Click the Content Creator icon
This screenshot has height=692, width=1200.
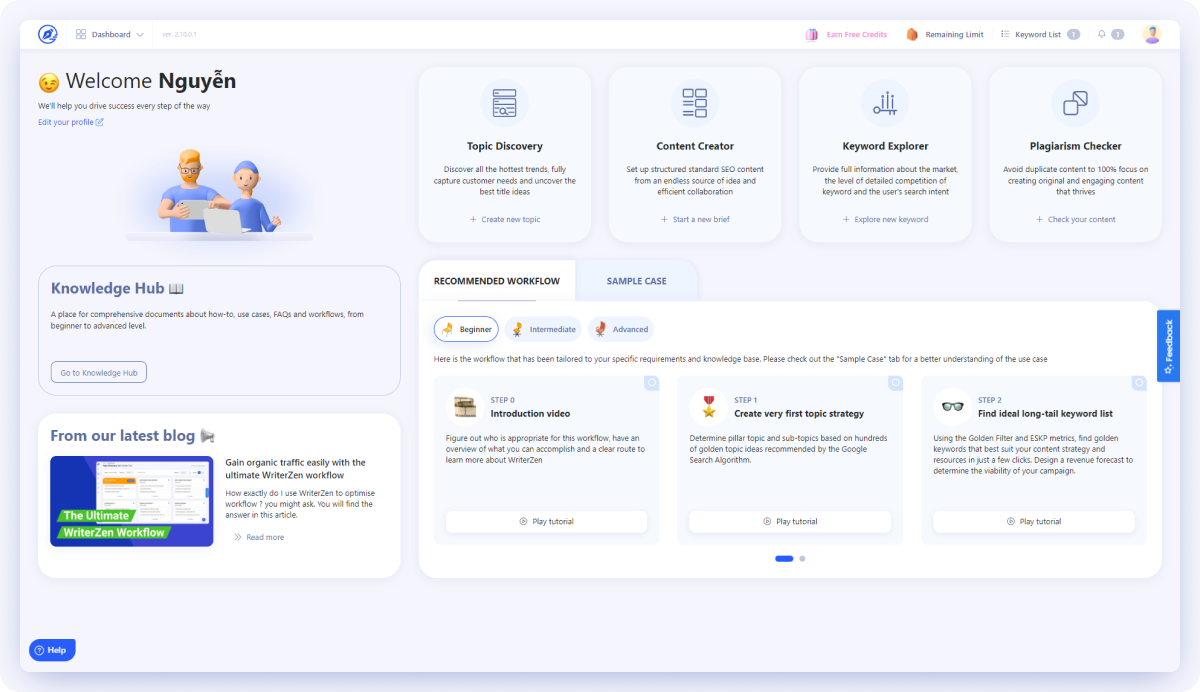pos(694,102)
